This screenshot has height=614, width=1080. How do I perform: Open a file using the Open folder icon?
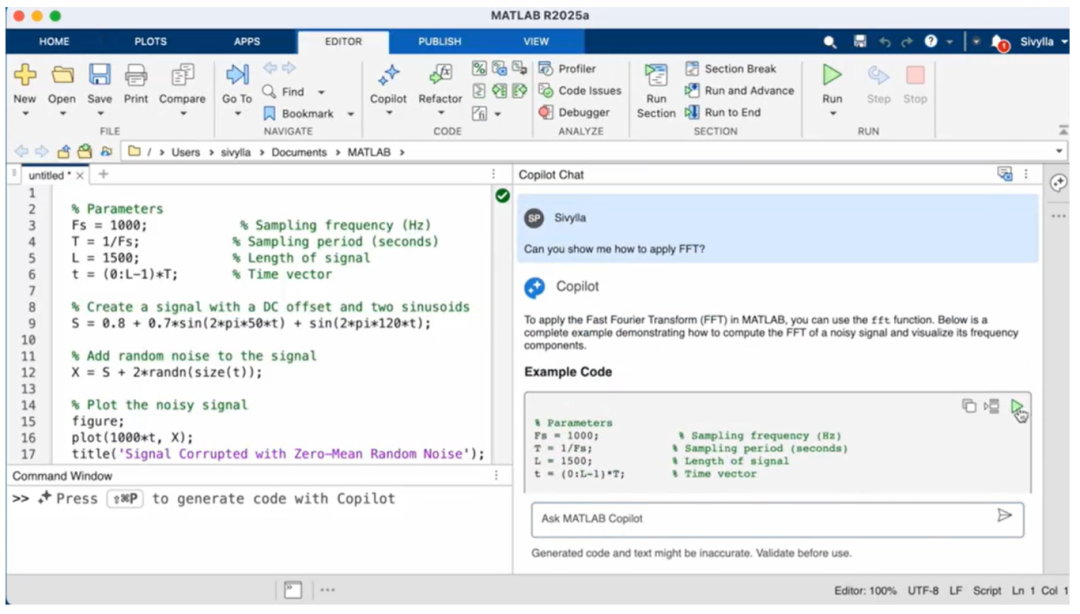click(62, 75)
